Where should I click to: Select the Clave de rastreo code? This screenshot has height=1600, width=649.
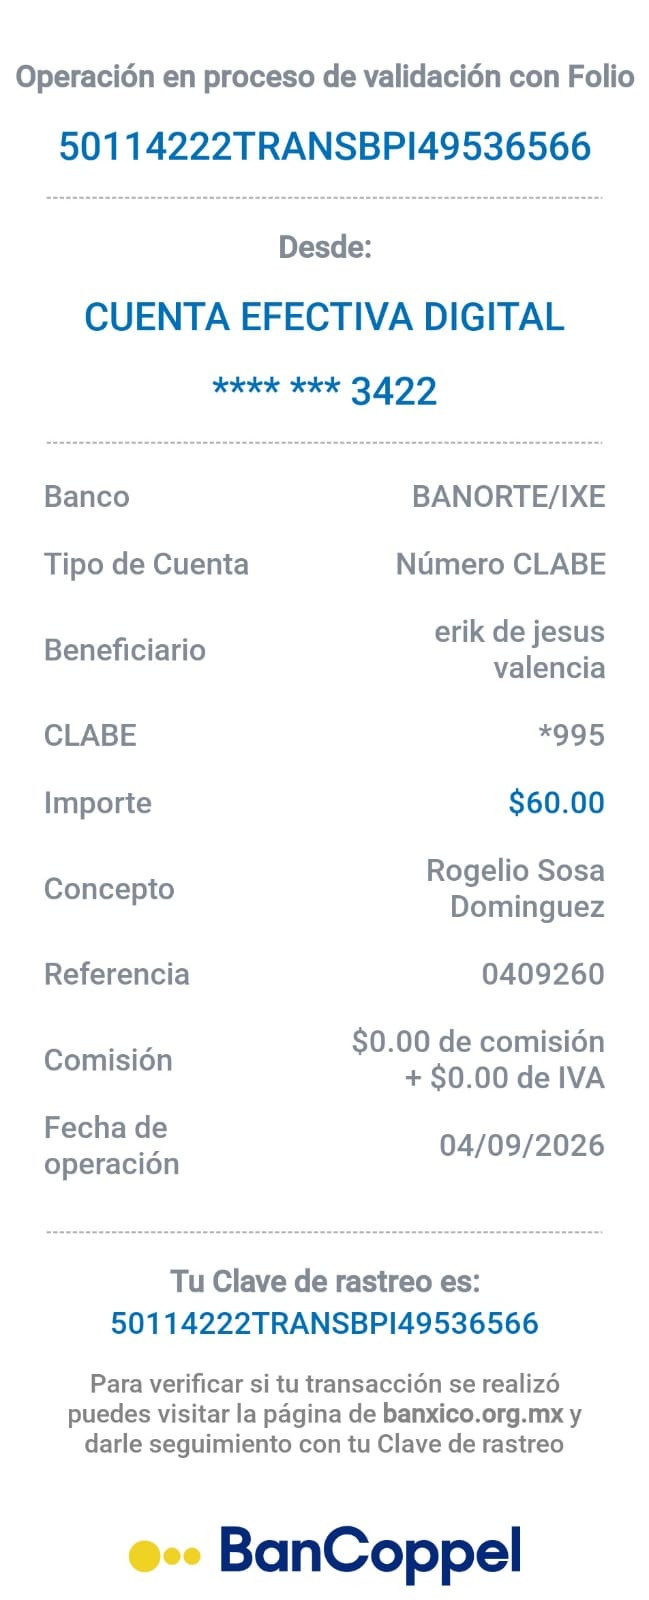pyautogui.click(x=325, y=1323)
